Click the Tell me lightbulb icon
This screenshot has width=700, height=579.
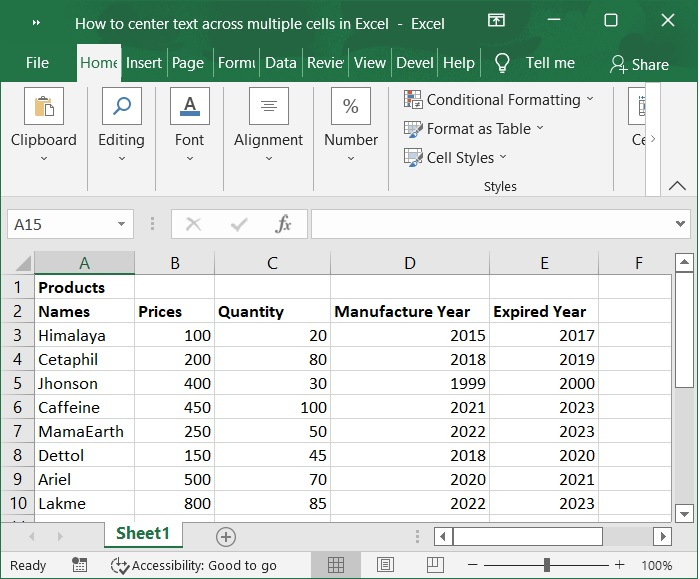(x=502, y=63)
